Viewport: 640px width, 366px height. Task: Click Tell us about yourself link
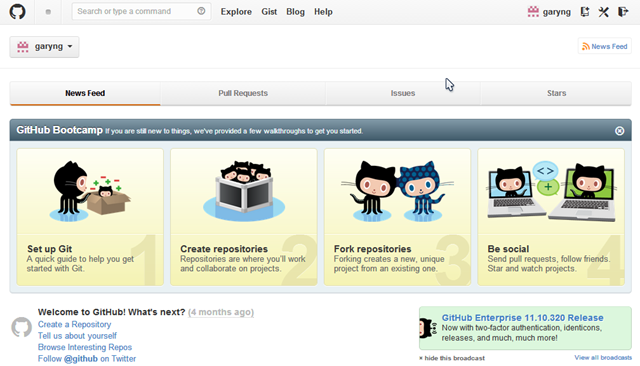point(77,336)
